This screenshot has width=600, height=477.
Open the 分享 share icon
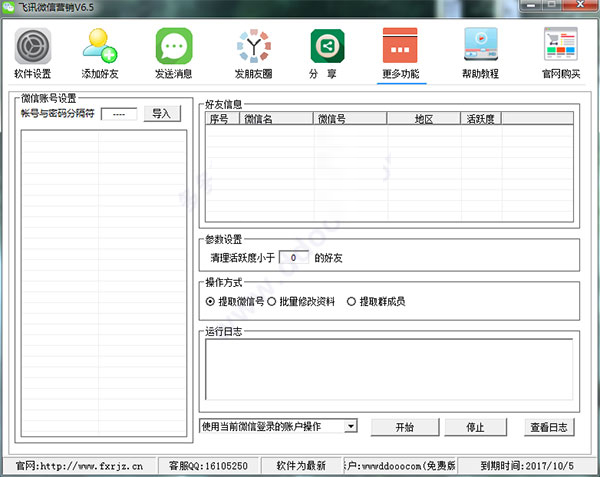pyautogui.click(x=327, y=46)
